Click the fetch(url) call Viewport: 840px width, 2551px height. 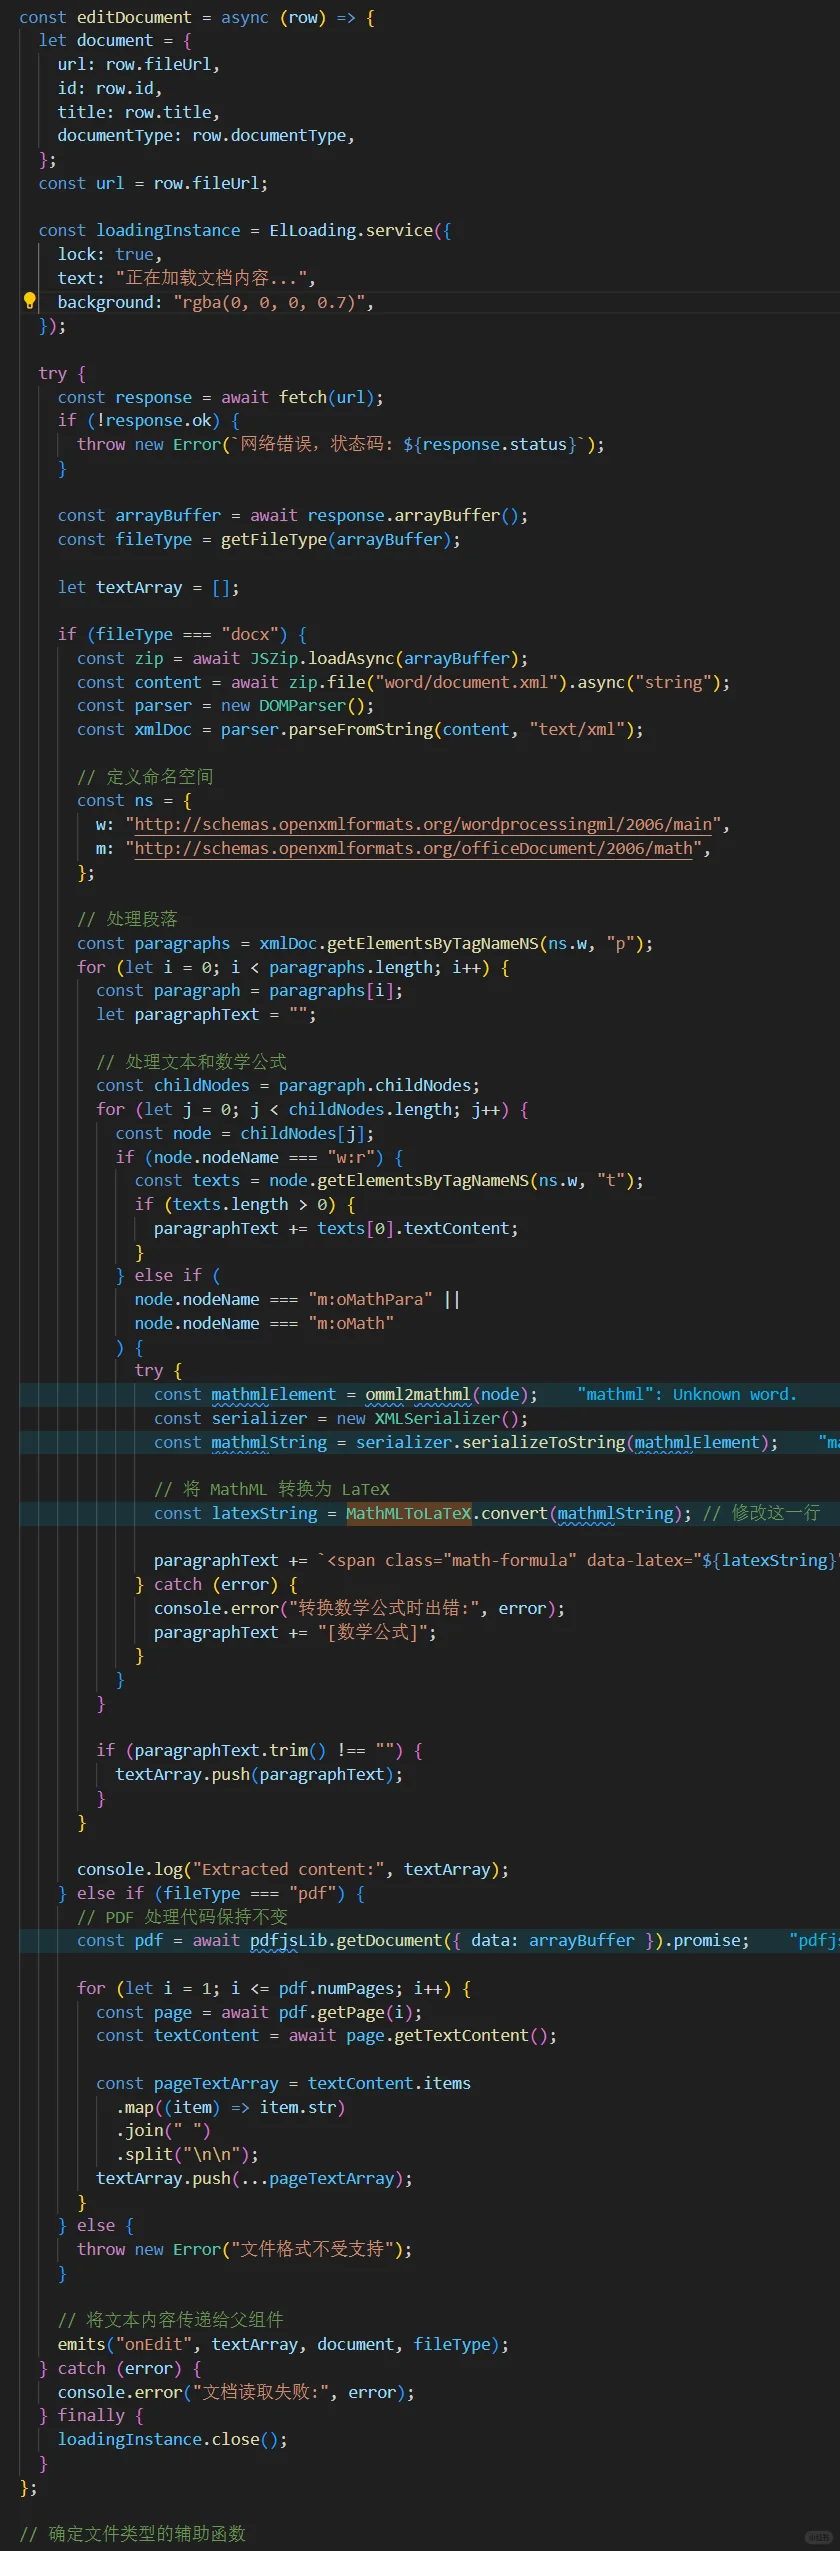pos(327,398)
